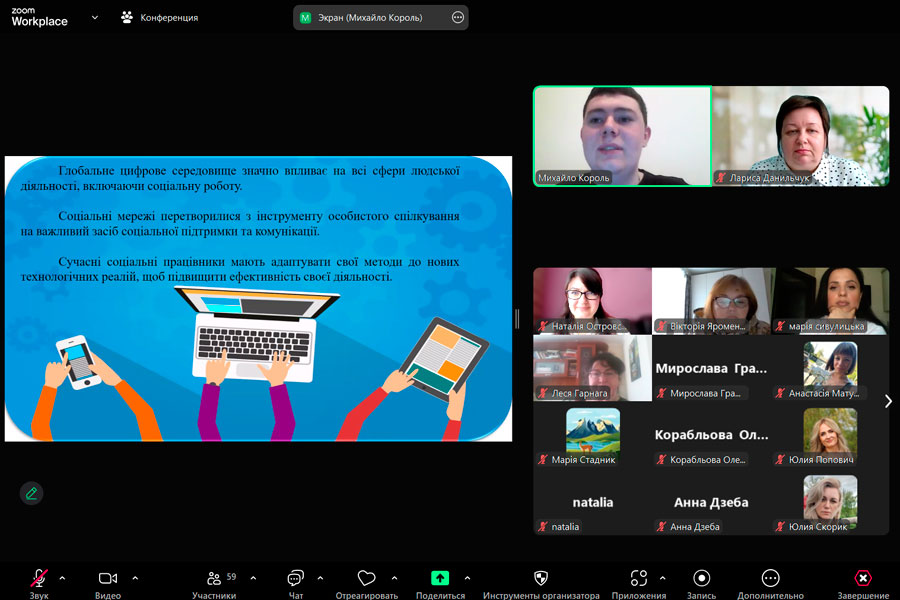Select марія сивулицька video tile
Image resolution: width=900 pixels, height=600 pixels.
coord(830,301)
